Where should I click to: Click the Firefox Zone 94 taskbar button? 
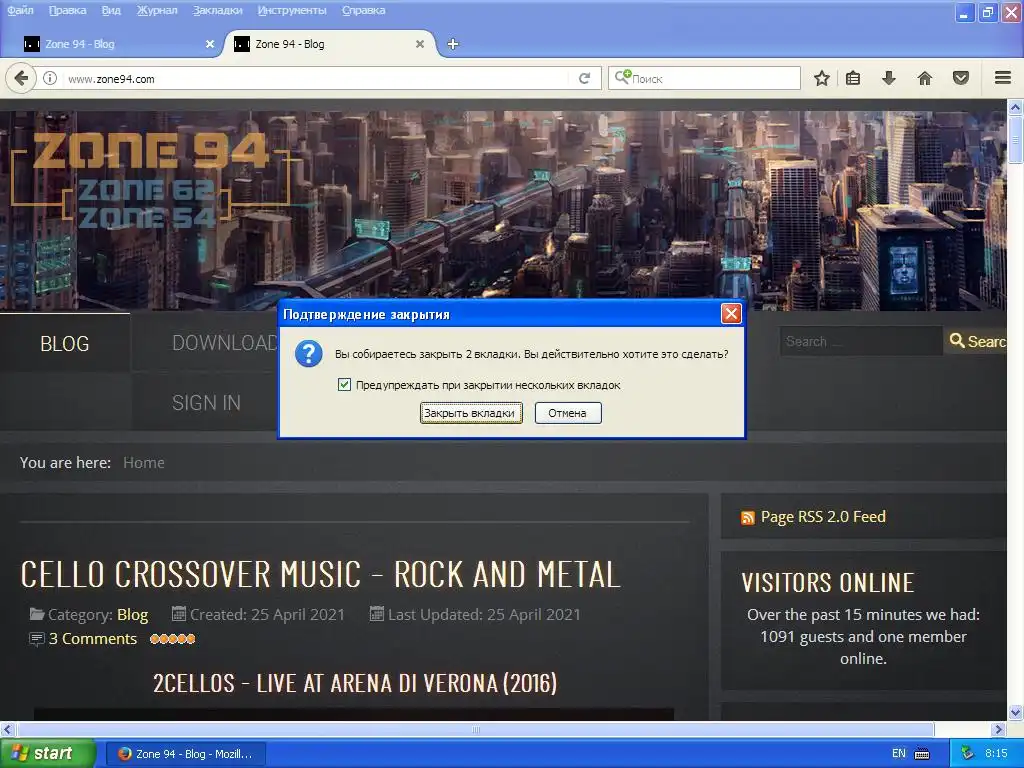click(x=185, y=754)
